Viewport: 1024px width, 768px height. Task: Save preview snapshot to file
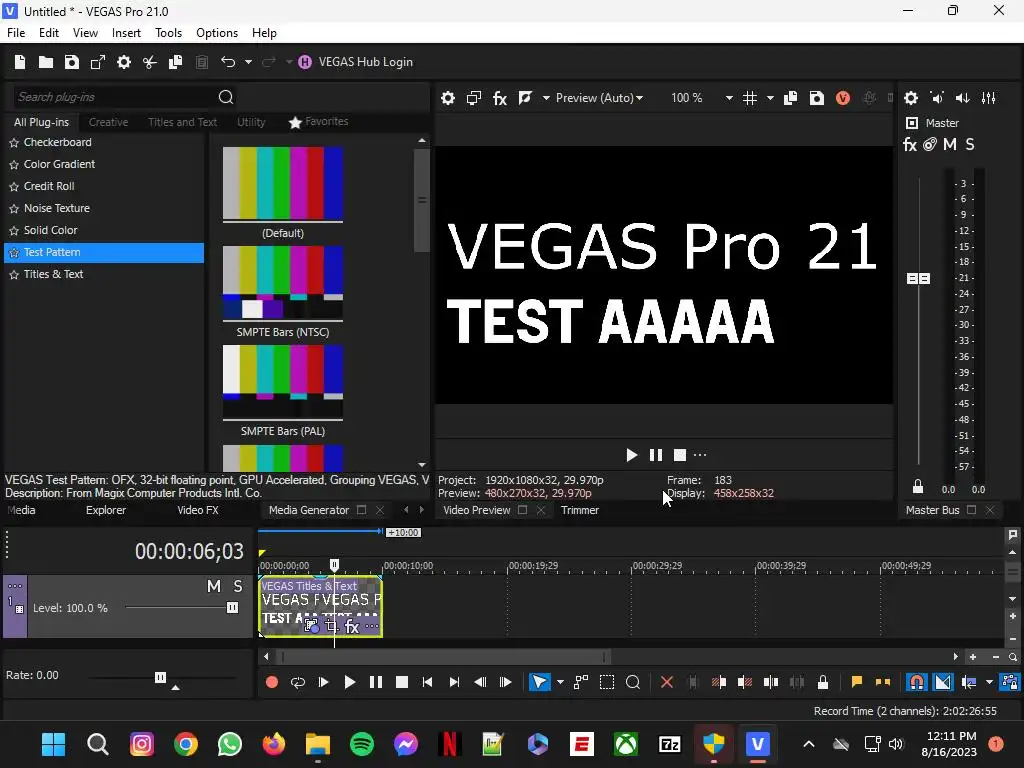[x=816, y=98]
